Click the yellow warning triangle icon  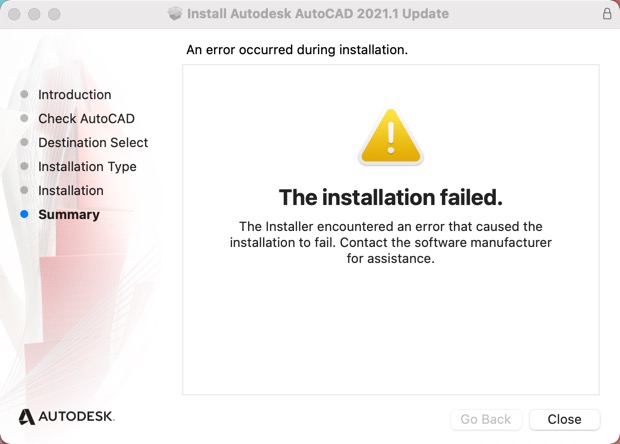click(x=391, y=141)
